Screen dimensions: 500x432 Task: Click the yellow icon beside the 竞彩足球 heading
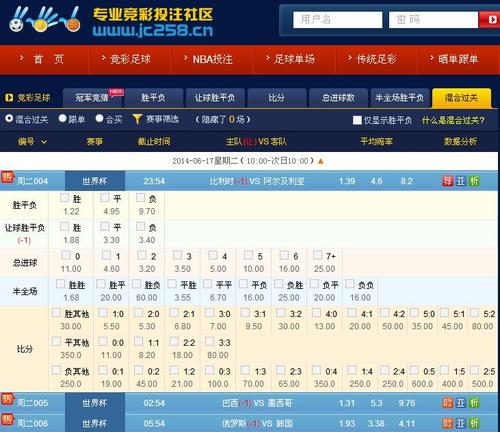tap(9, 98)
